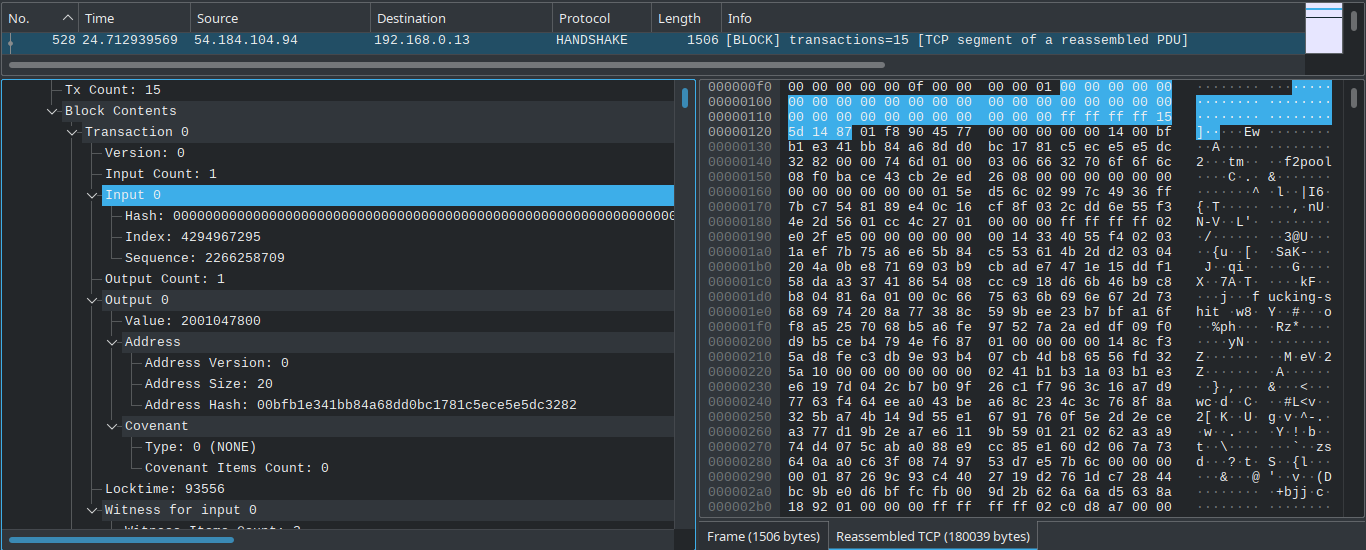Sort by Source column header
The width and height of the screenshot is (1366, 550).
(x=280, y=18)
